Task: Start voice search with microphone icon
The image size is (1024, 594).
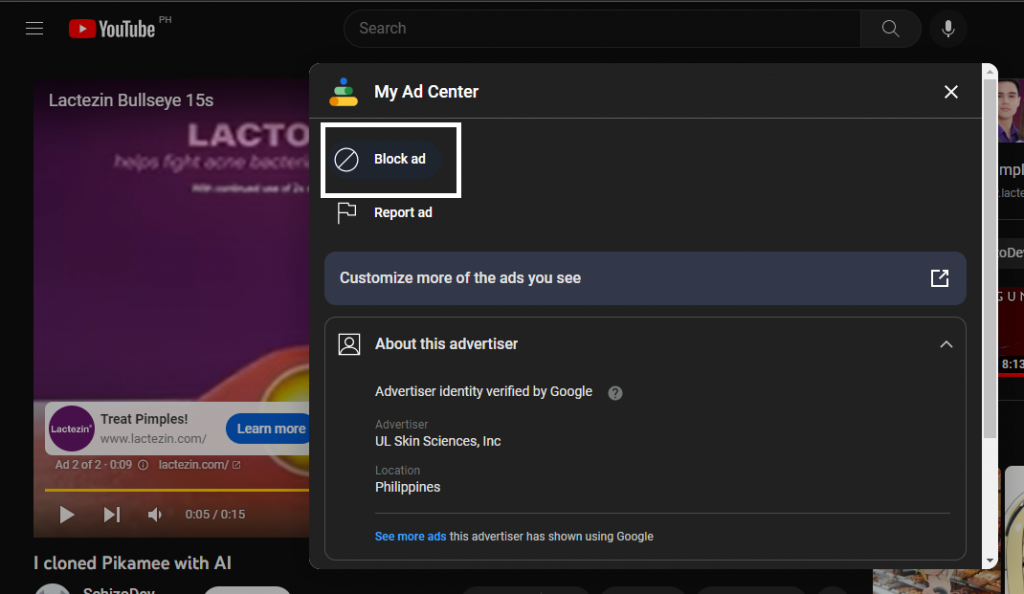Action: 948,29
